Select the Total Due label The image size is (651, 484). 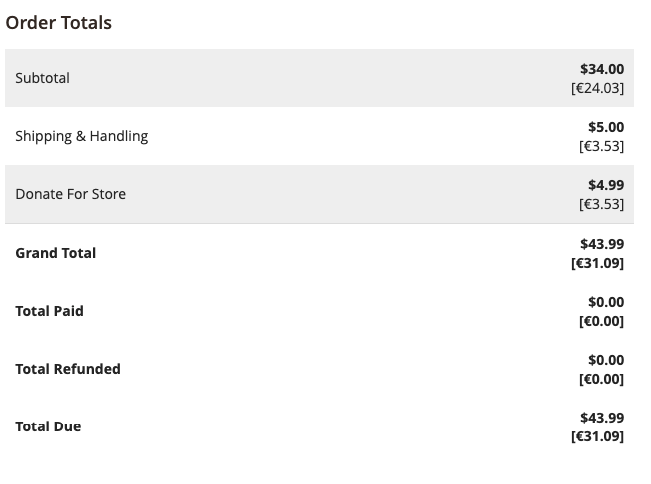[48, 426]
